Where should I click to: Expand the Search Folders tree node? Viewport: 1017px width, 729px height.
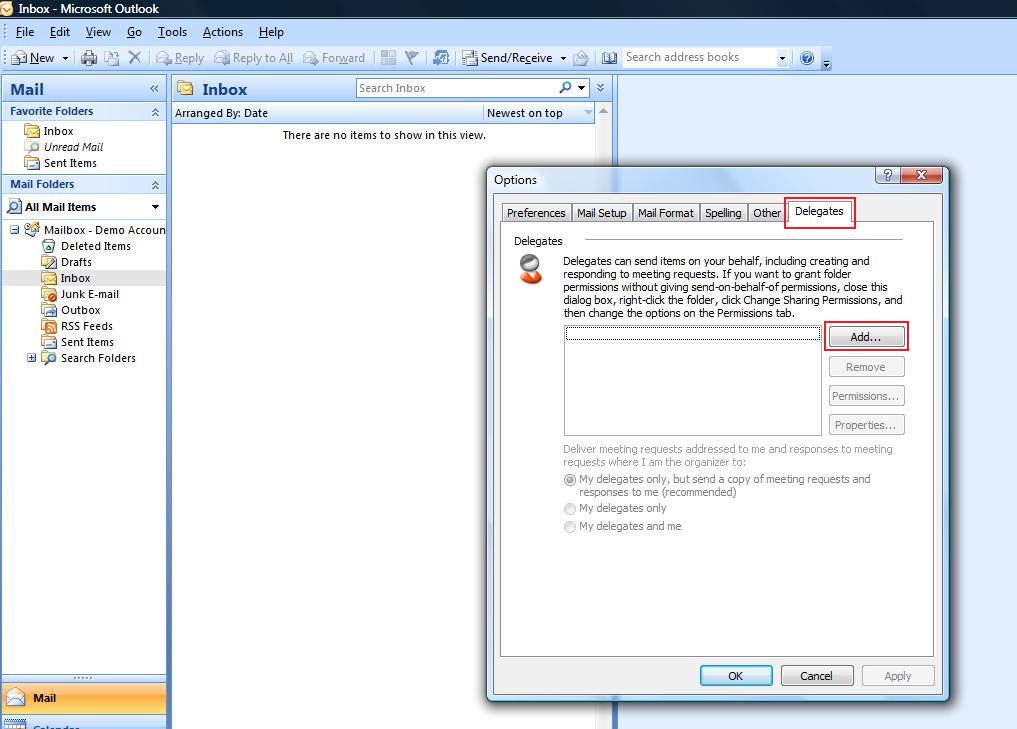click(x=31, y=358)
